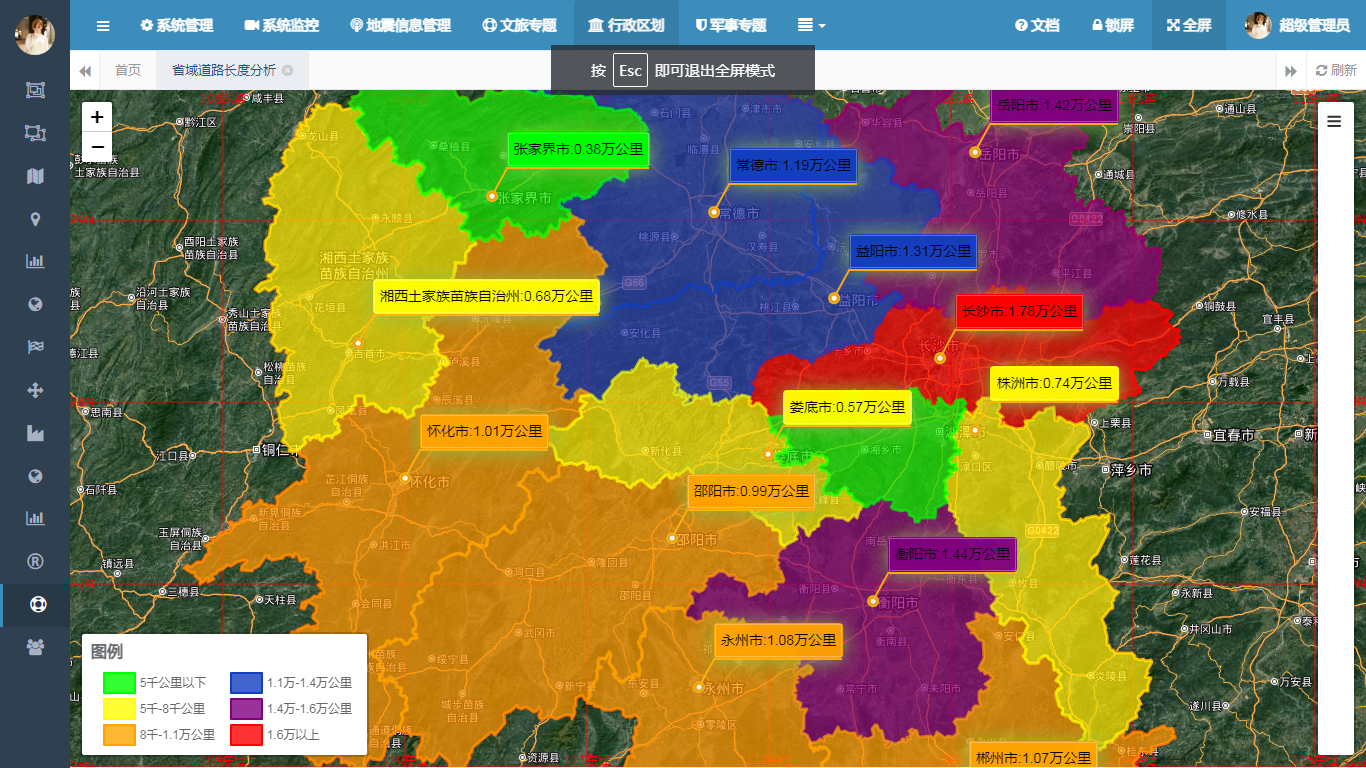Open the 超级管理员 user menu
The width and height of the screenshot is (1366, 768).
coord(1296,25)
